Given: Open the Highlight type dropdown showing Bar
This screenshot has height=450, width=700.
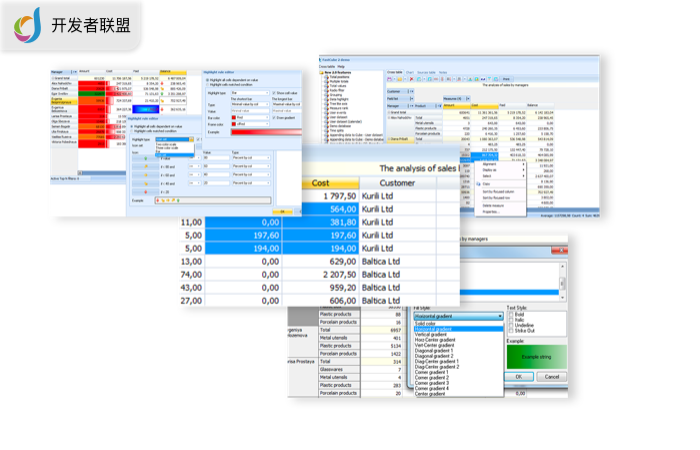Looking at the screenshot, I should pos(252,91).
